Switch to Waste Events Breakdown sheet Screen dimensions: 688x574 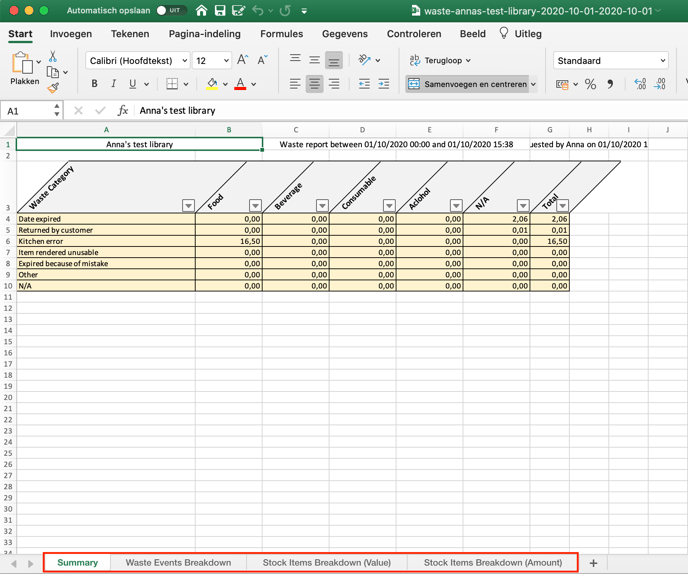click(178, 563)
